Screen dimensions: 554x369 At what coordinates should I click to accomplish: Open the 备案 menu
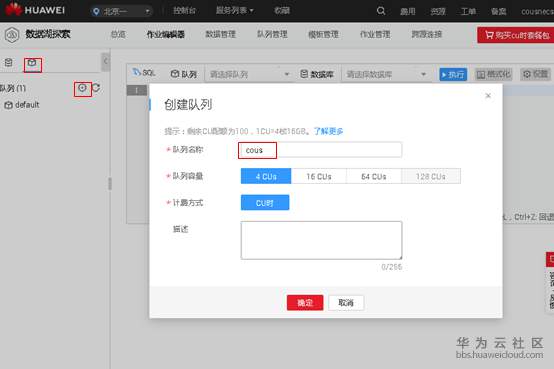coord(499,12)
